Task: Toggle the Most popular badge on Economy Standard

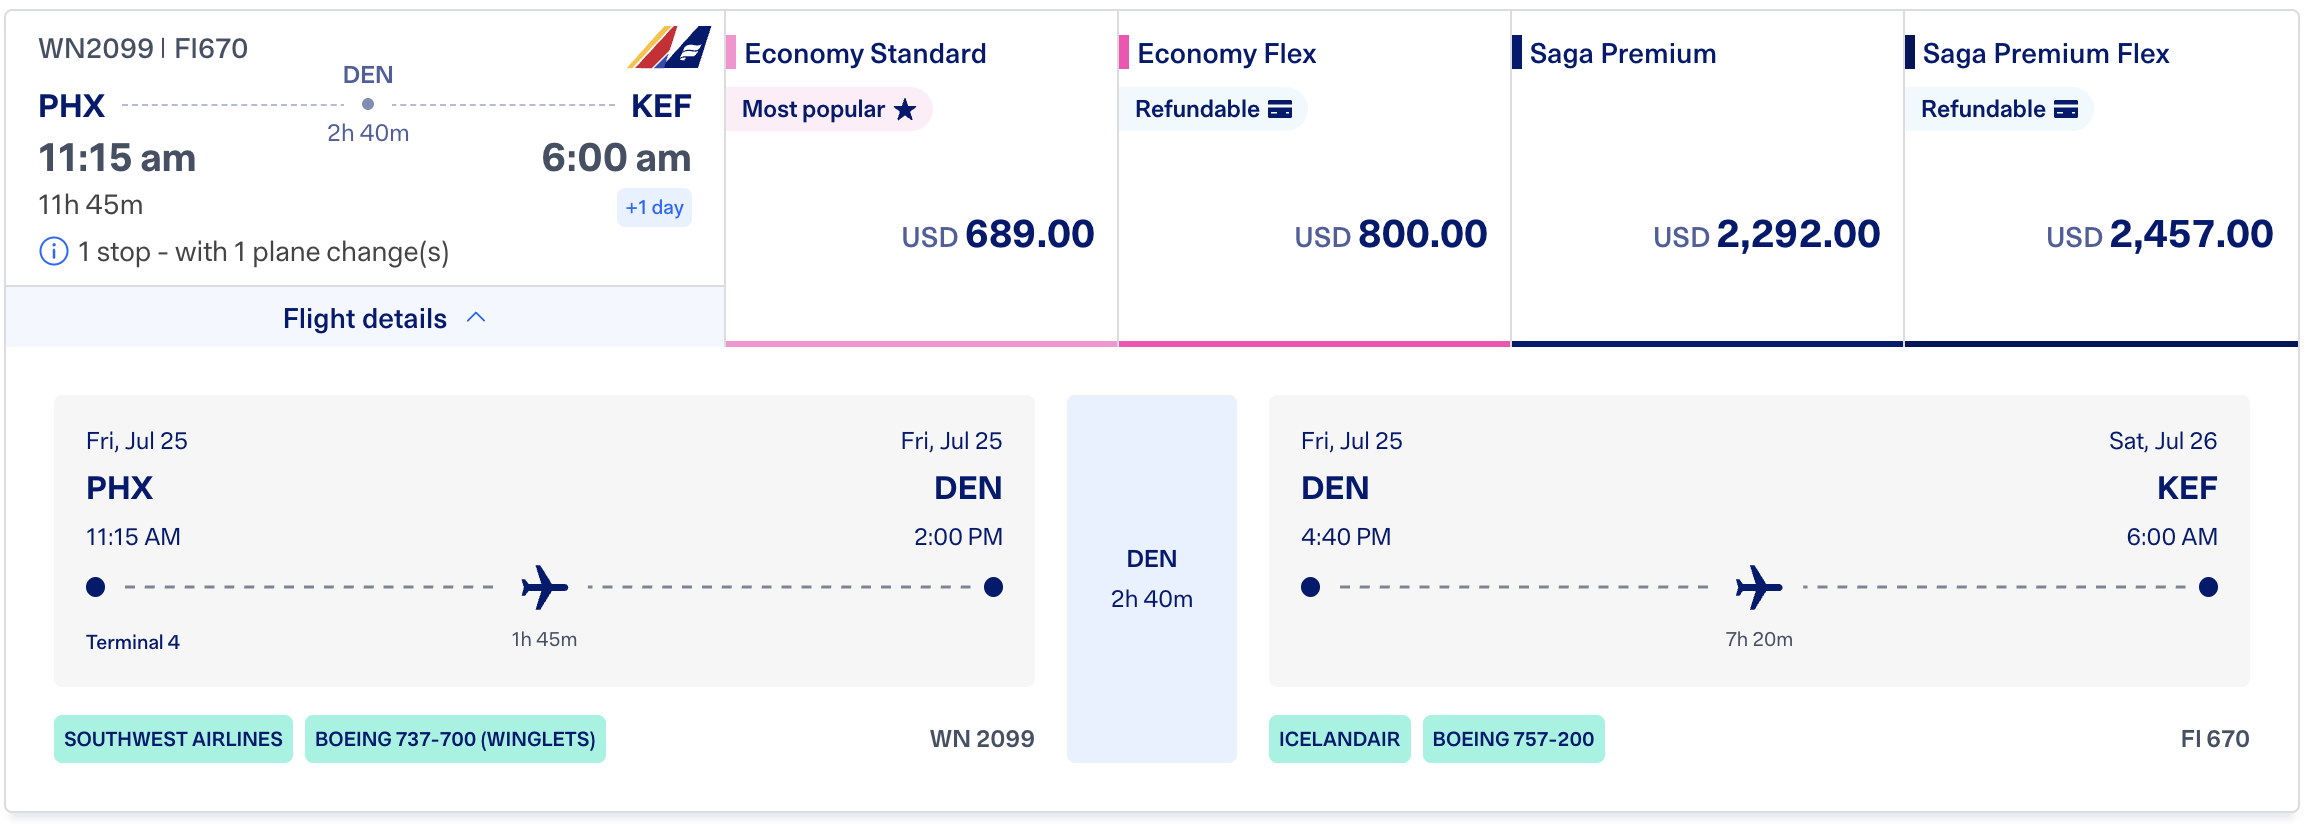Action: (830, 109)
